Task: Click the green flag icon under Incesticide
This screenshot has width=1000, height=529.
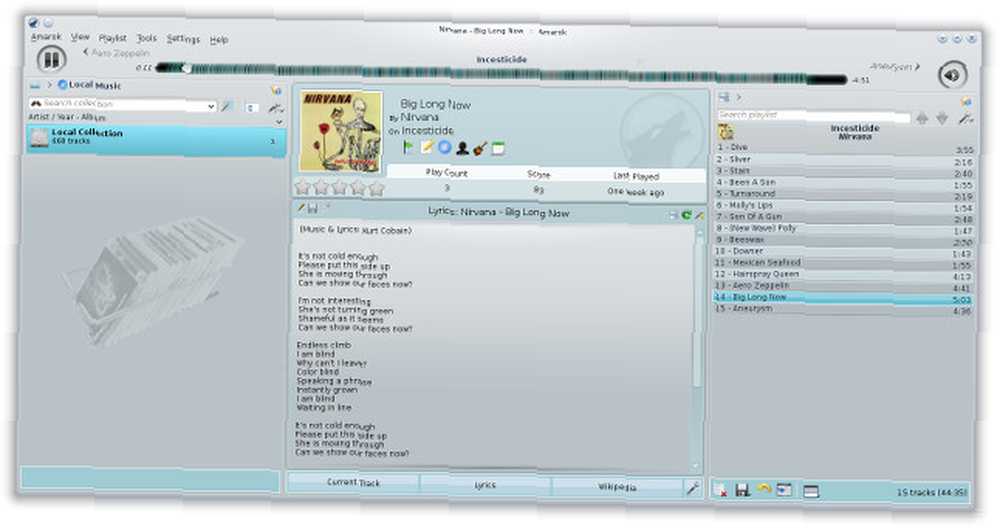Action: [x=408, y=147]
